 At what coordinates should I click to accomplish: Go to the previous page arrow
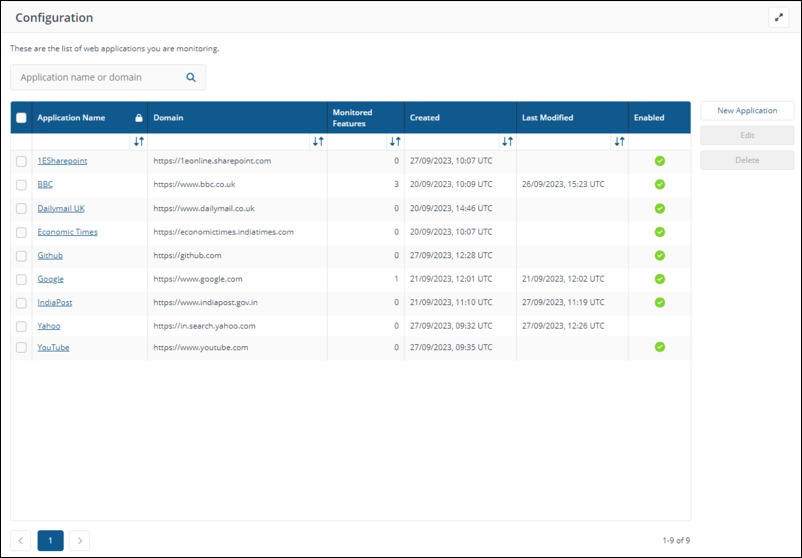coord(22,540)
